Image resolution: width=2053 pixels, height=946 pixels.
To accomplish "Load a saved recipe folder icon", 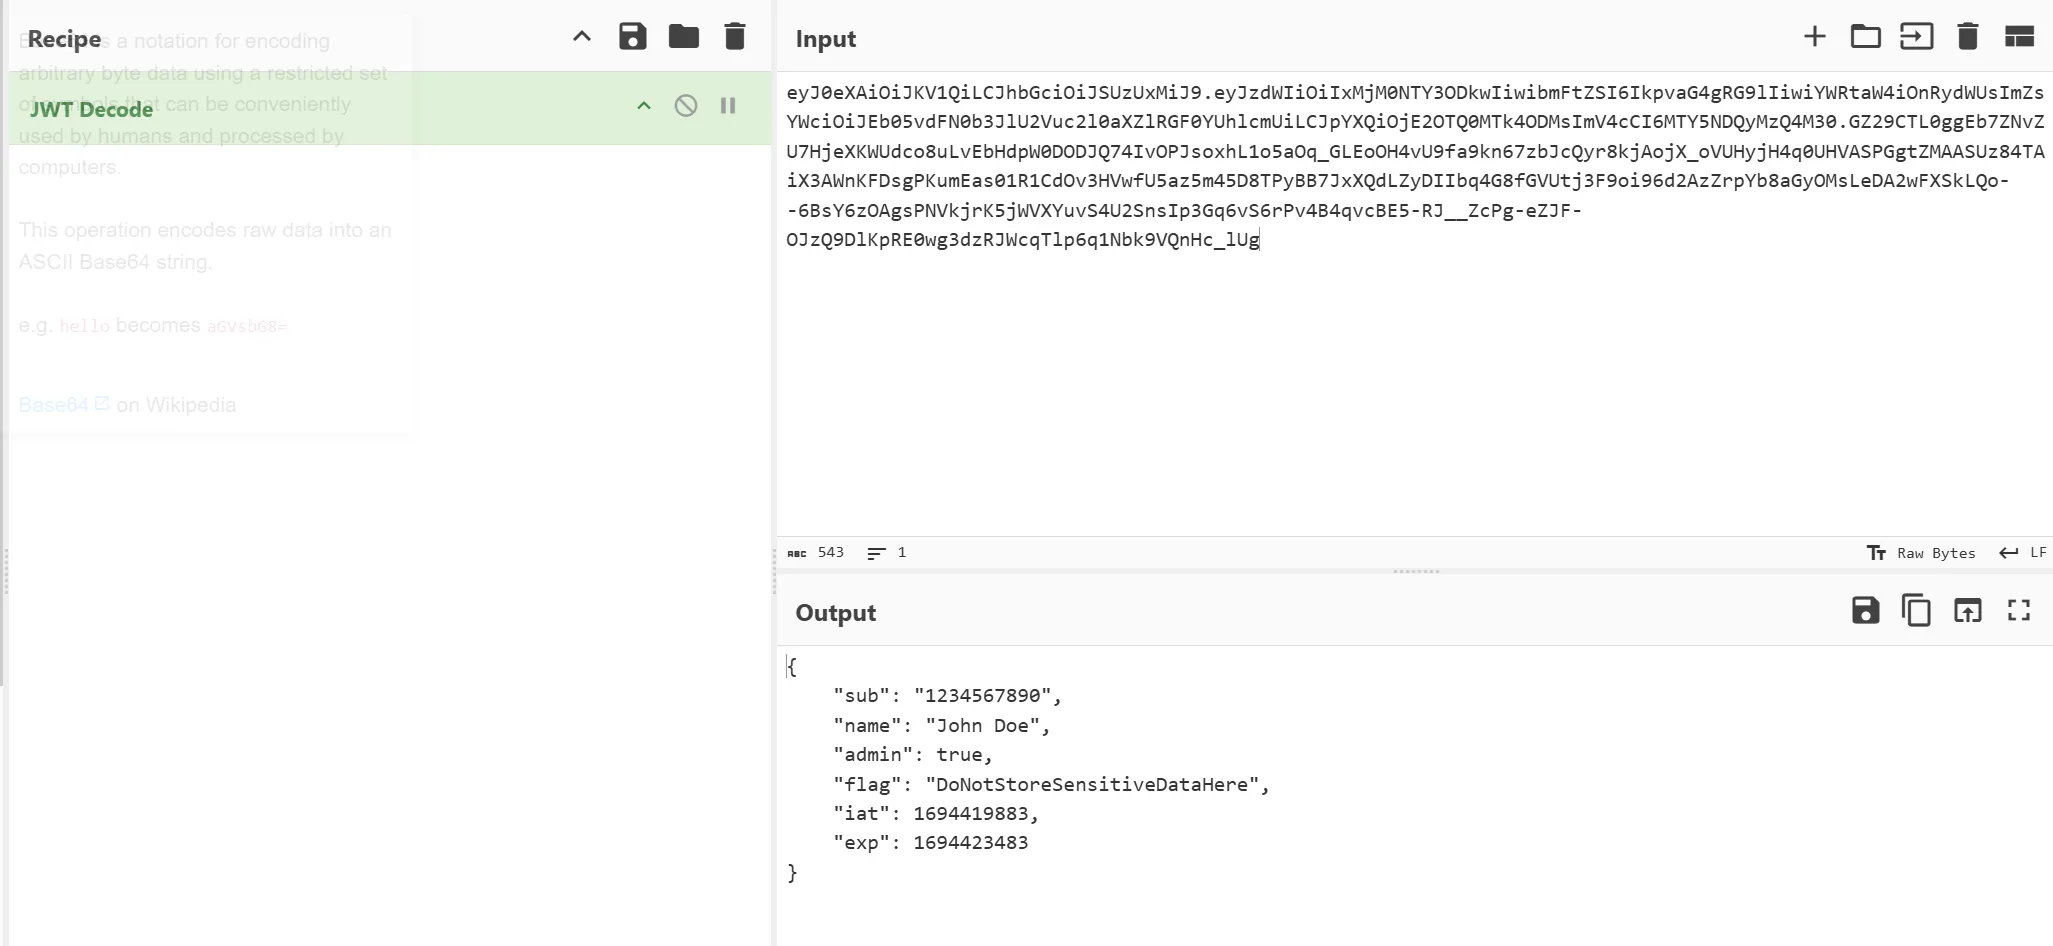I will point(684,37).
